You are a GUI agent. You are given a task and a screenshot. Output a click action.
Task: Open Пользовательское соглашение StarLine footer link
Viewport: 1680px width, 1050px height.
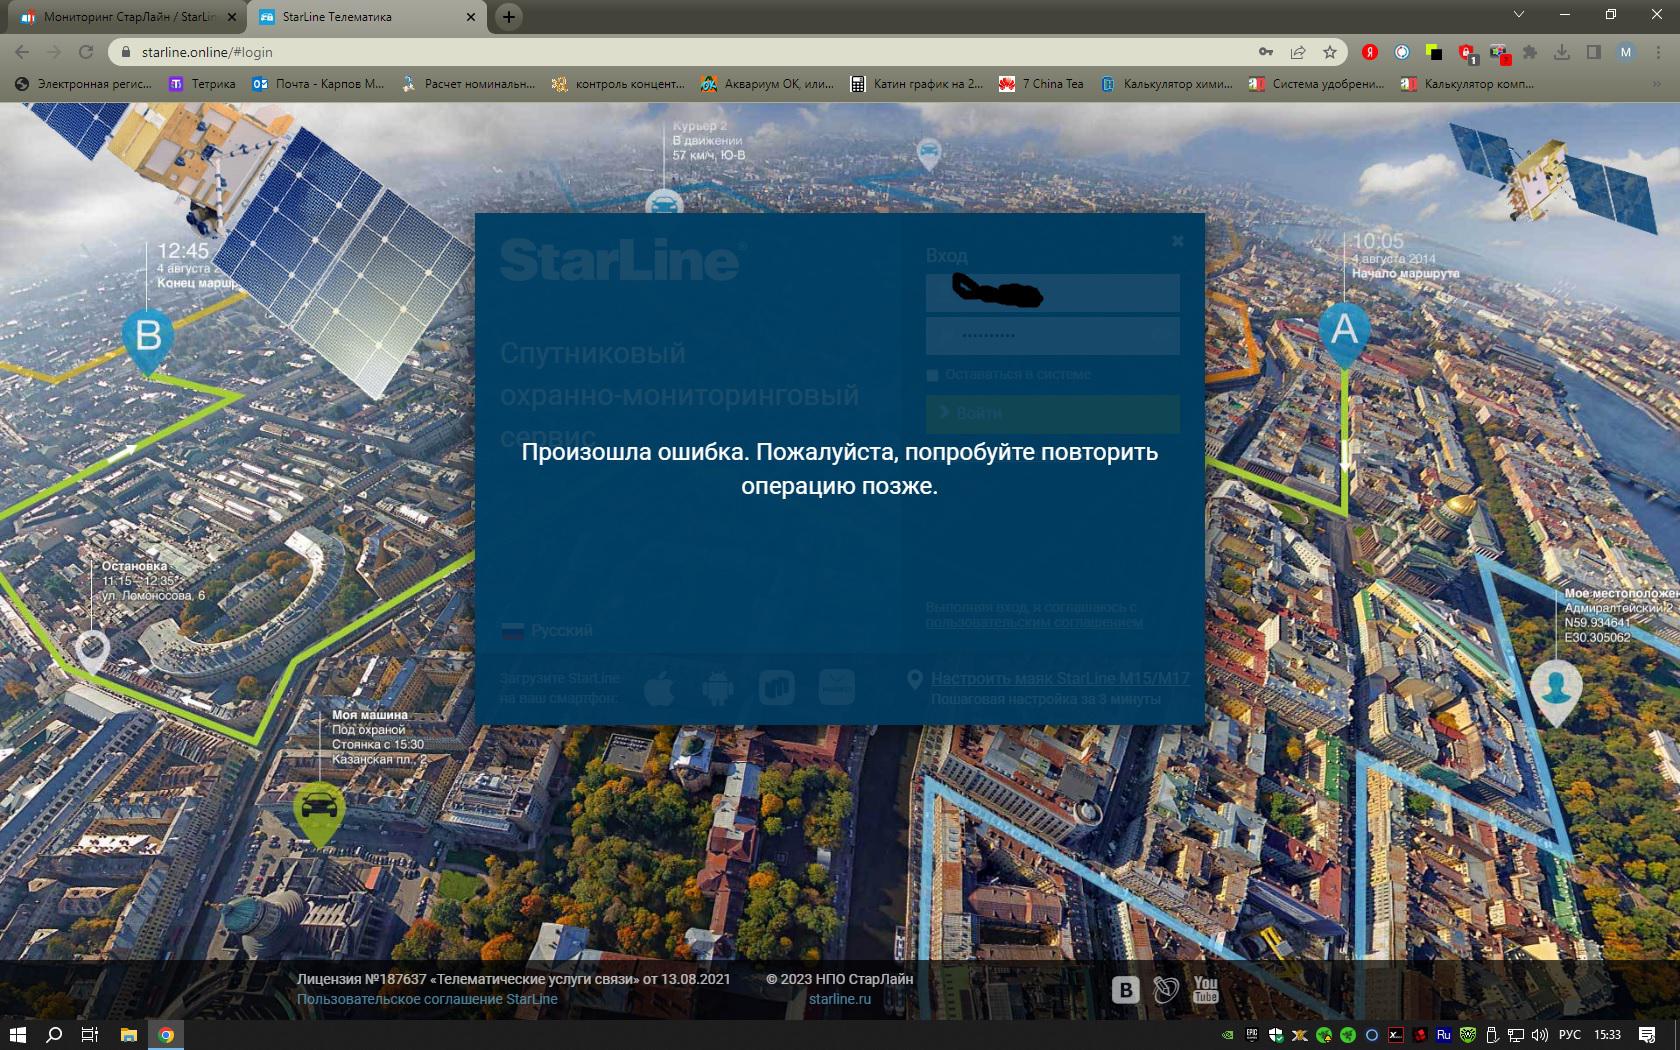pos(427,999)
